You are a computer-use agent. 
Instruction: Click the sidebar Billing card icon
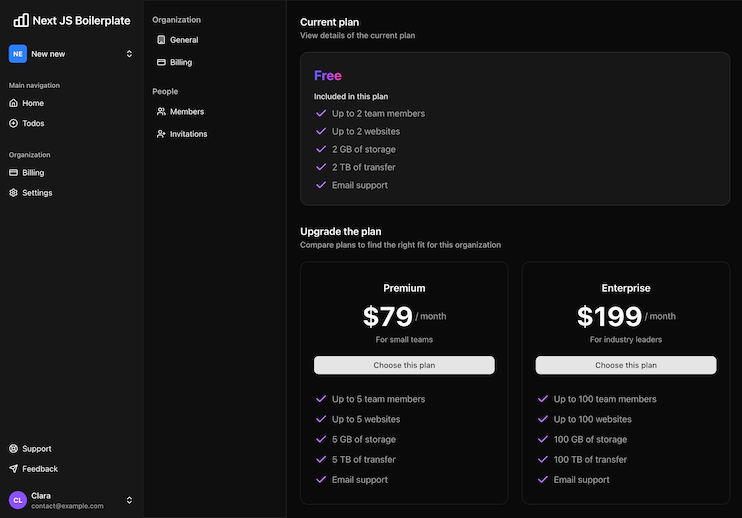pos(13,172)
